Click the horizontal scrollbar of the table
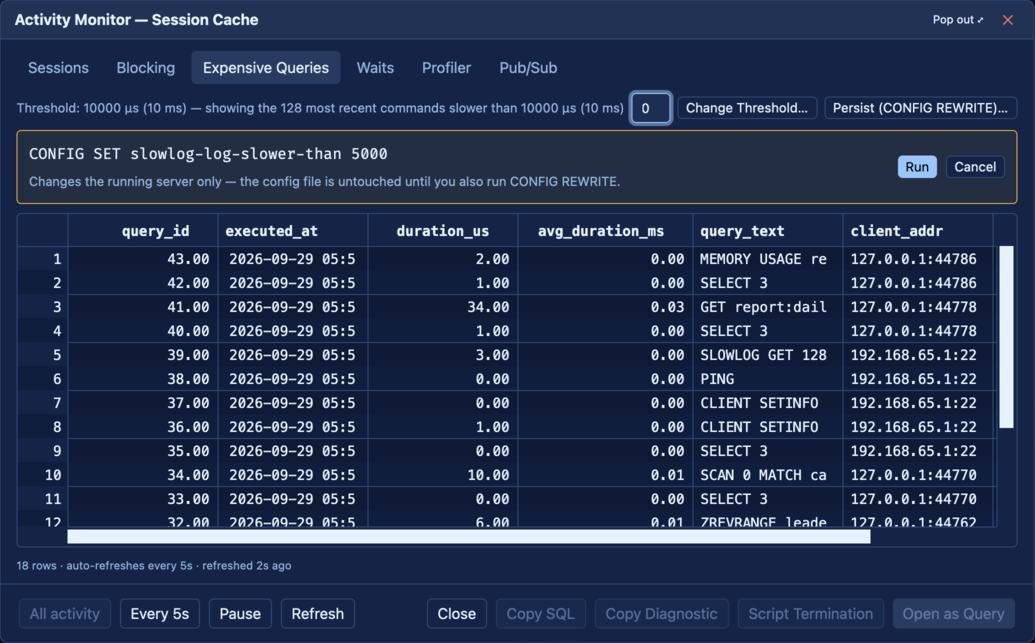 (x=469, y=537)
